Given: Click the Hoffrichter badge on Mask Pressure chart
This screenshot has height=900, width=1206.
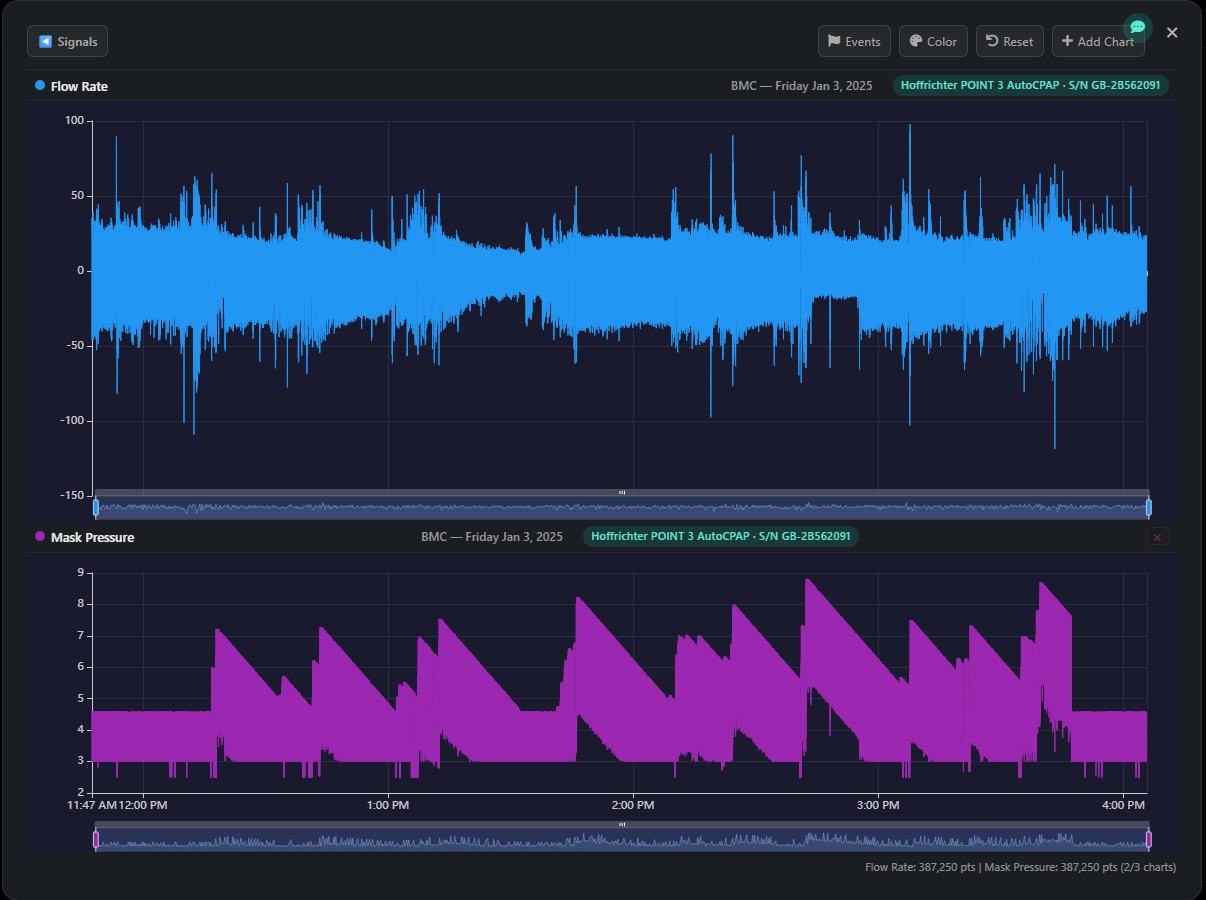Looking at the screenshot, I should click(720, 537).
